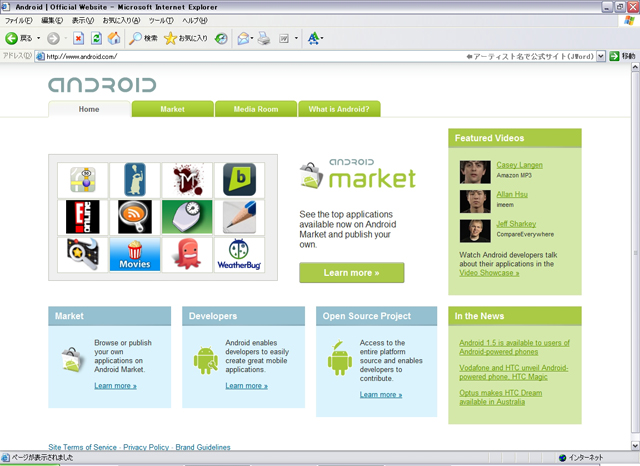Click the IE Forward arrow button

(x=53, y=38)
